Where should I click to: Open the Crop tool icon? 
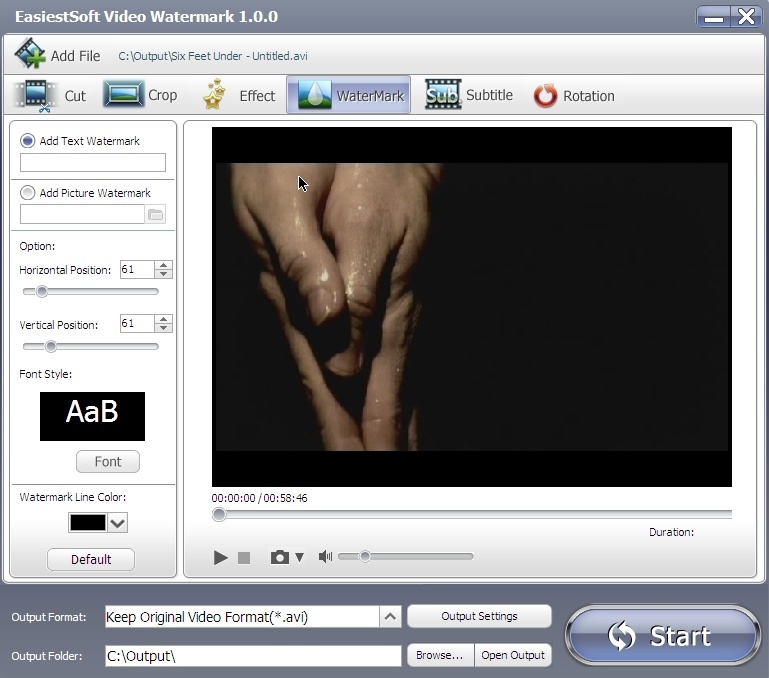(123, 94)
